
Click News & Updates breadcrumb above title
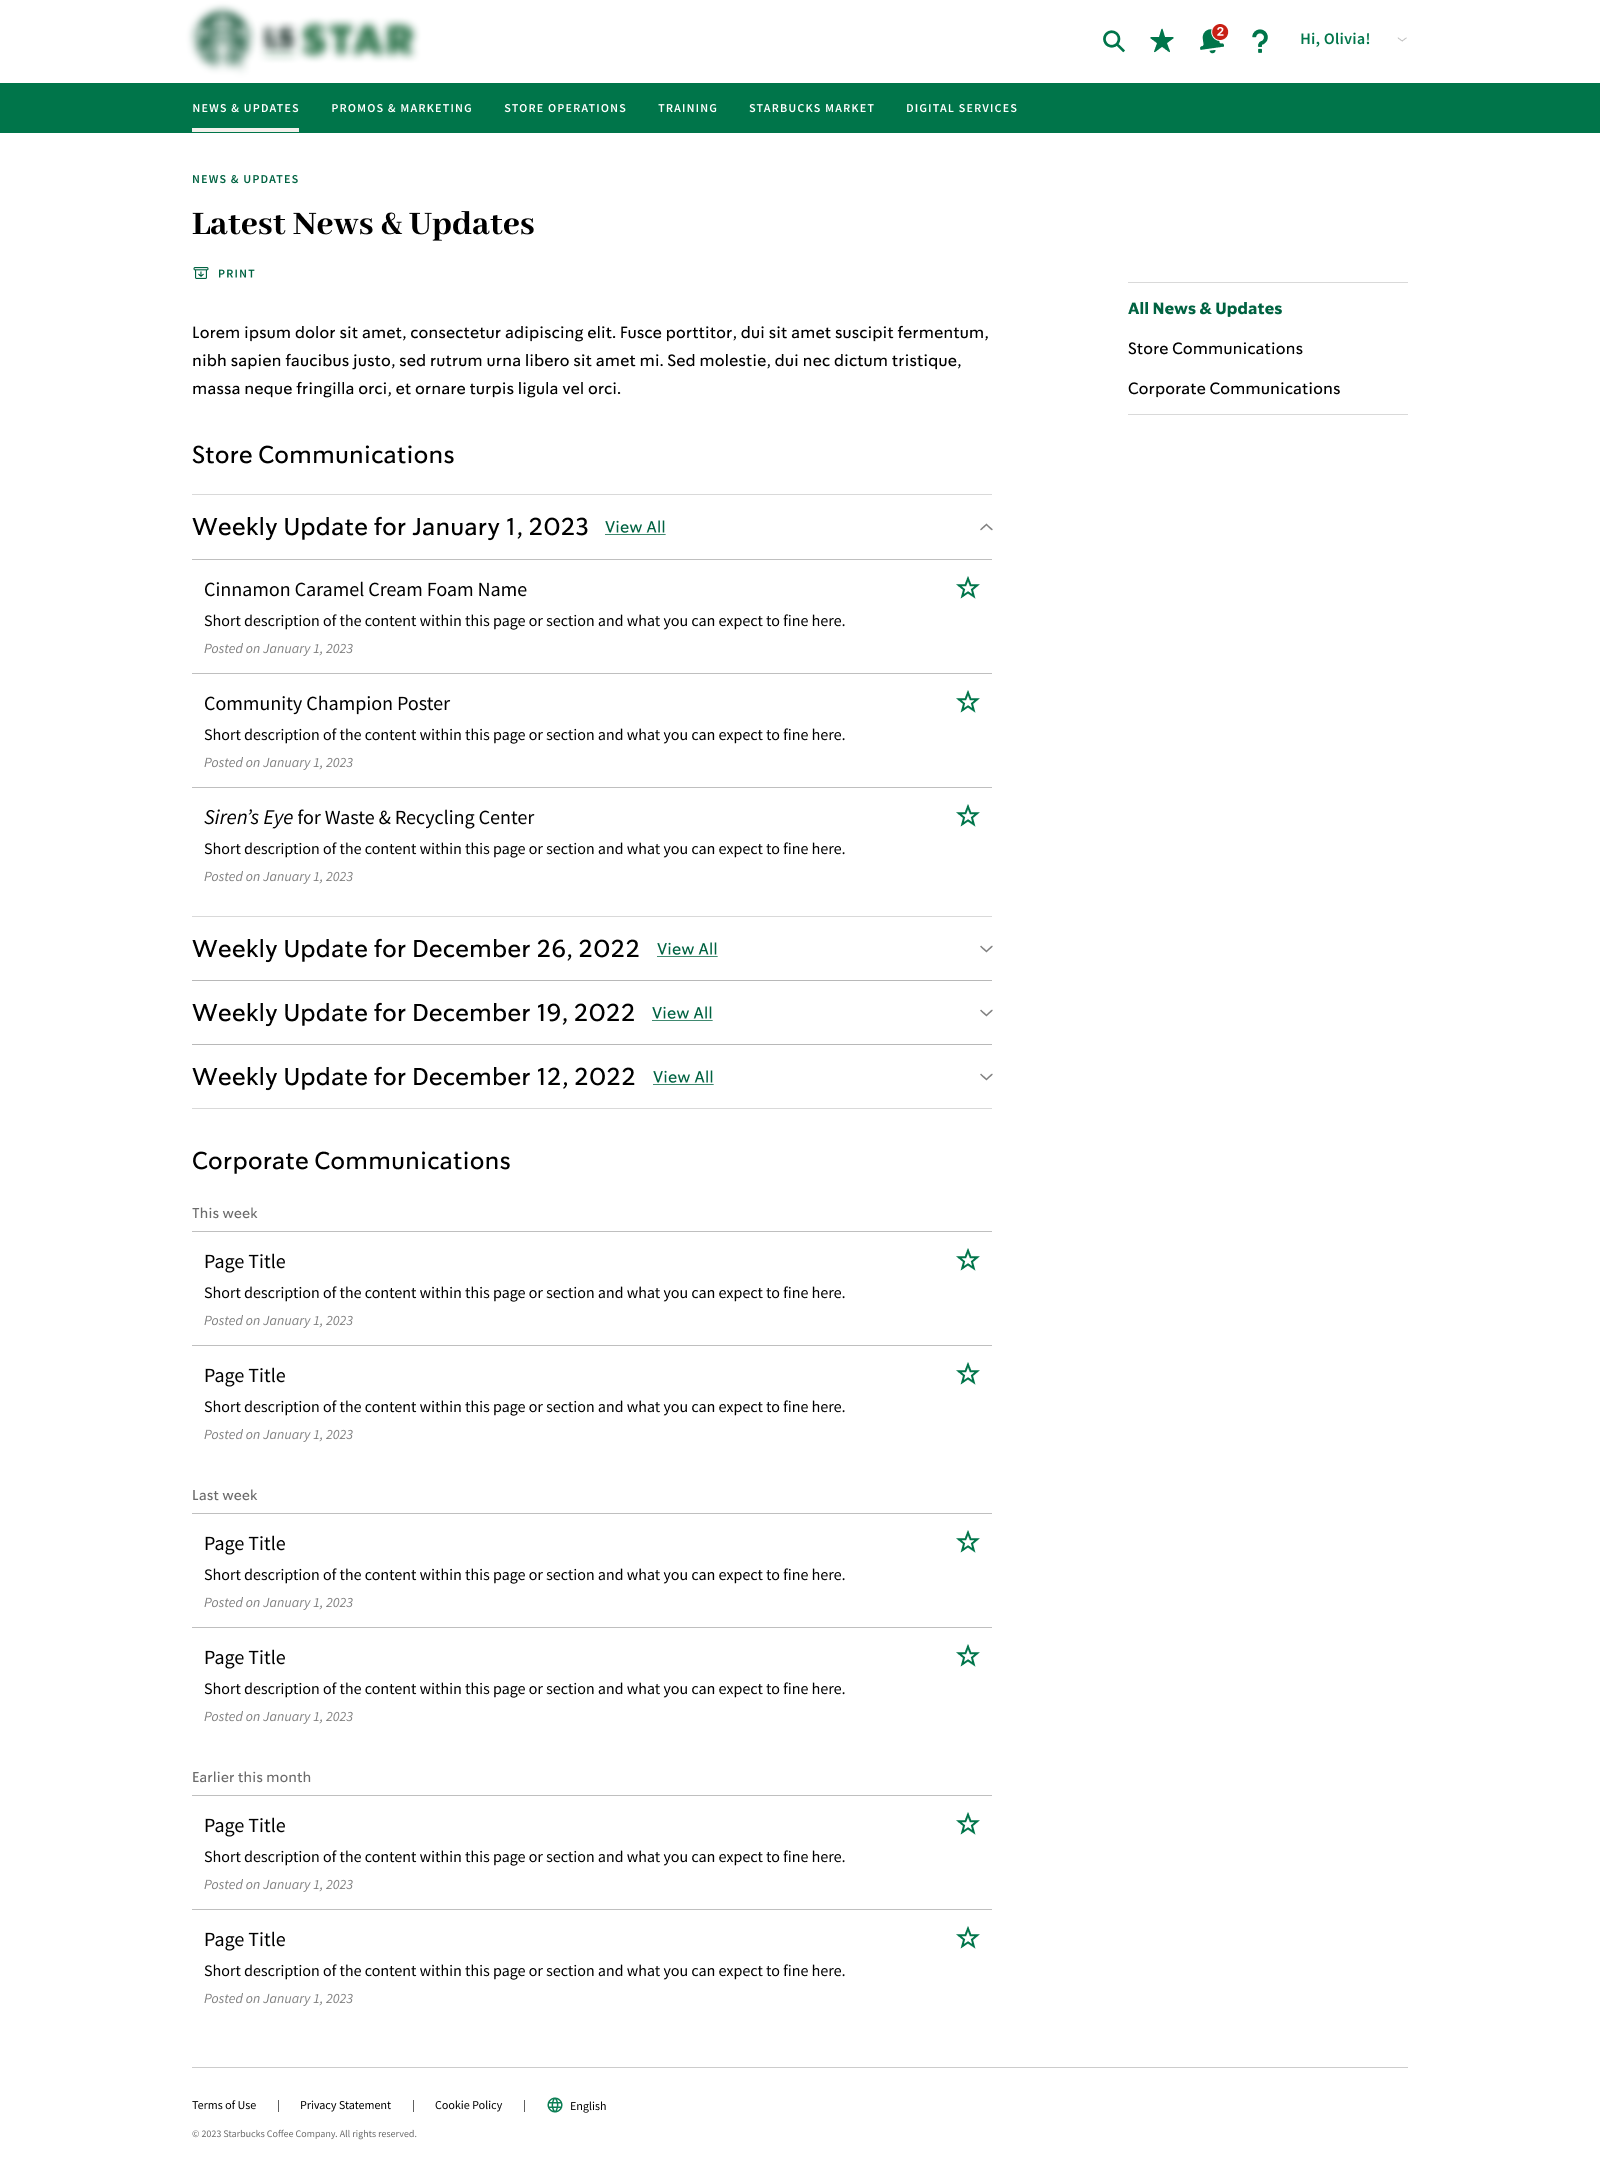pos(245,179)
